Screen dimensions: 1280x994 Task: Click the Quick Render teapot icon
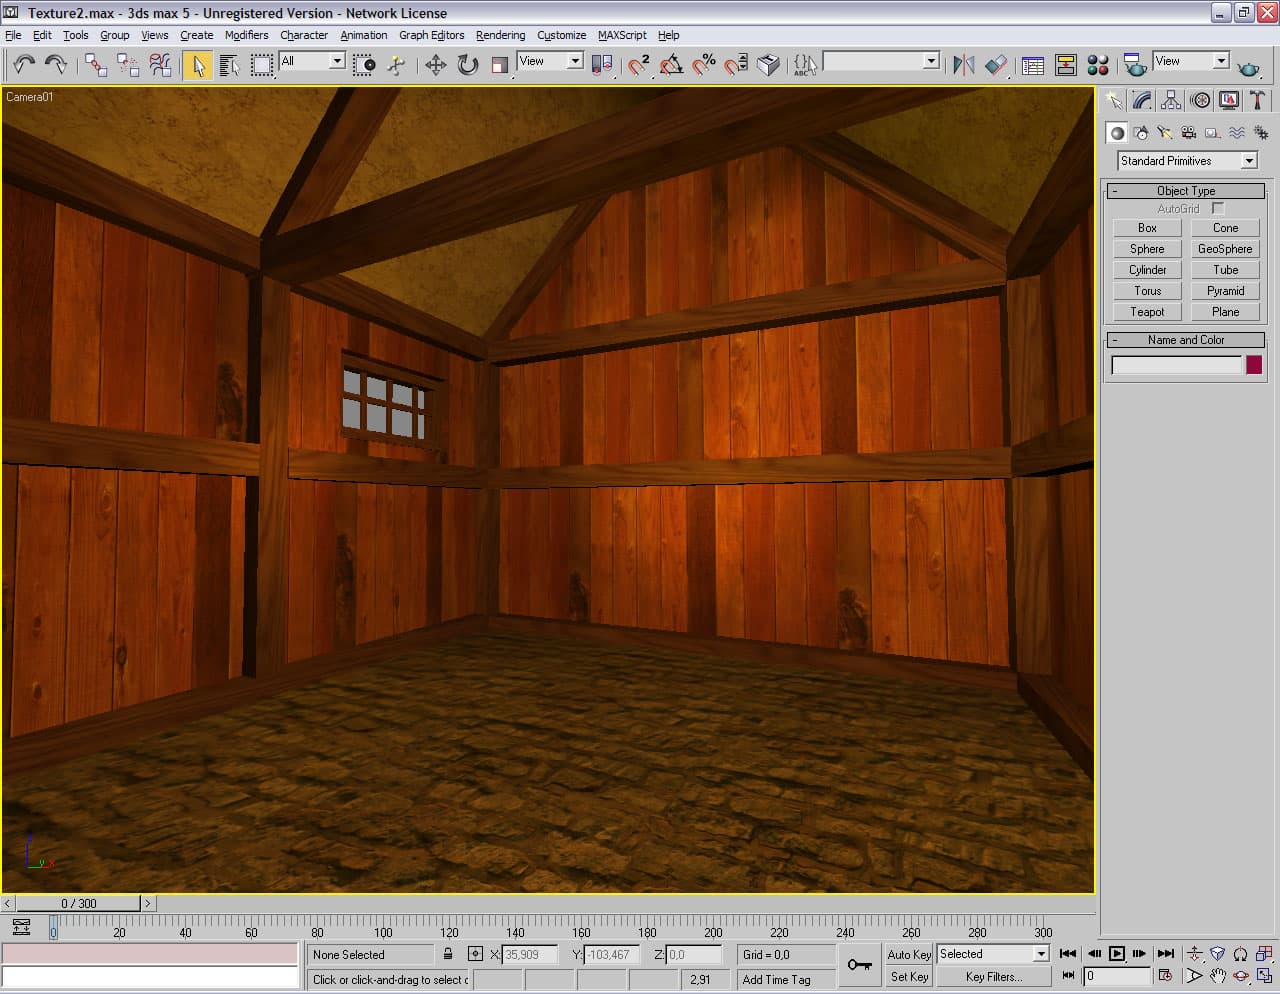click(x=1248, y=67)
